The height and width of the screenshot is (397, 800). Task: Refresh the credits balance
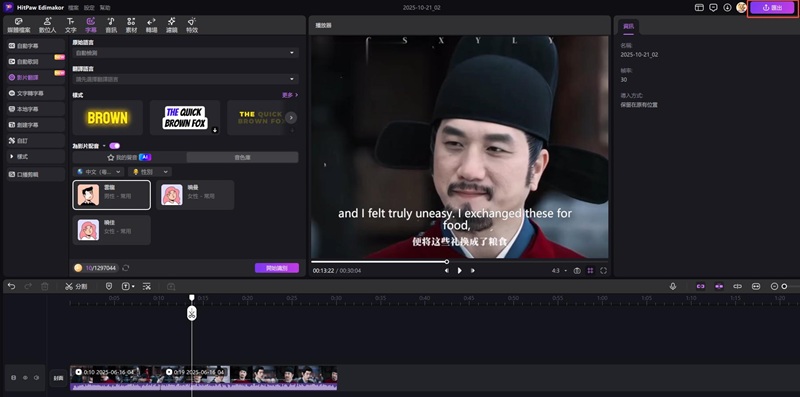pos(126,268)
